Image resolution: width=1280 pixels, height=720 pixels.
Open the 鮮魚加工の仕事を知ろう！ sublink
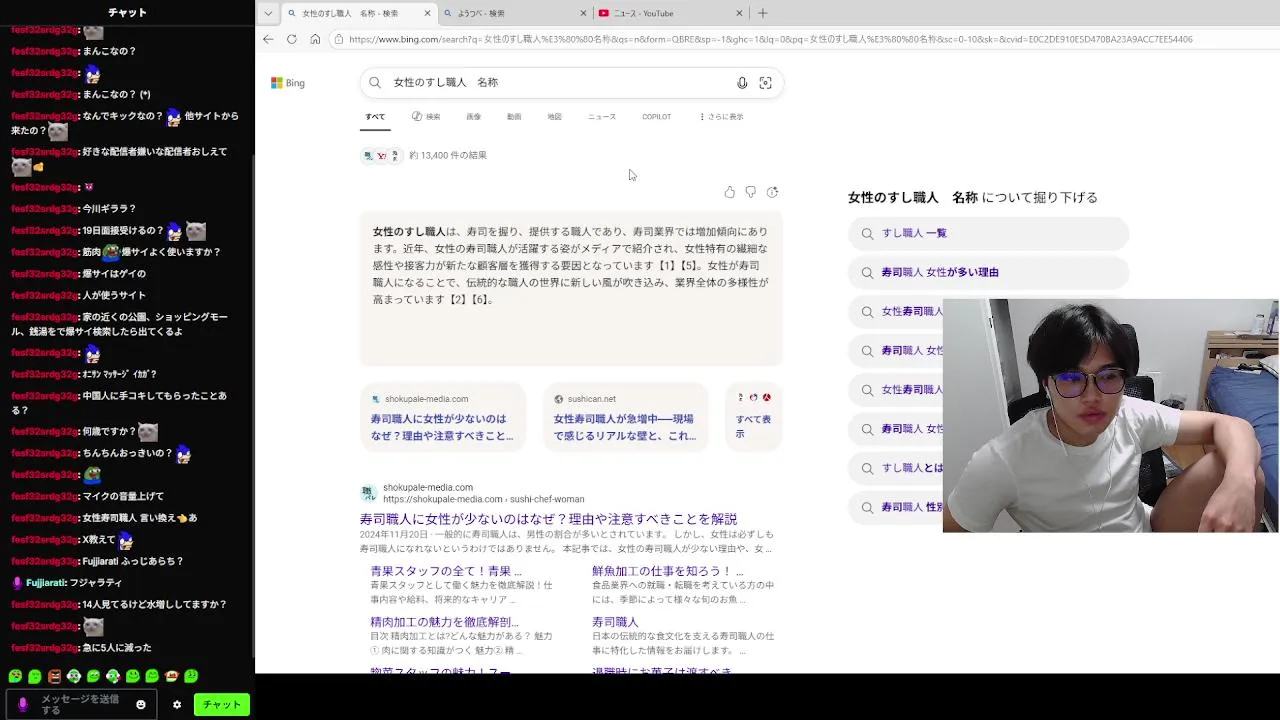click(x=668, y=571)
